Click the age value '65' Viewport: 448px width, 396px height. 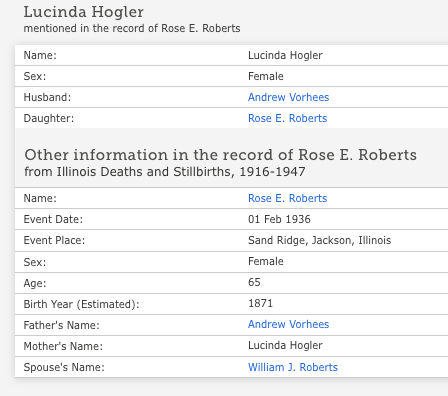(254, 282)
